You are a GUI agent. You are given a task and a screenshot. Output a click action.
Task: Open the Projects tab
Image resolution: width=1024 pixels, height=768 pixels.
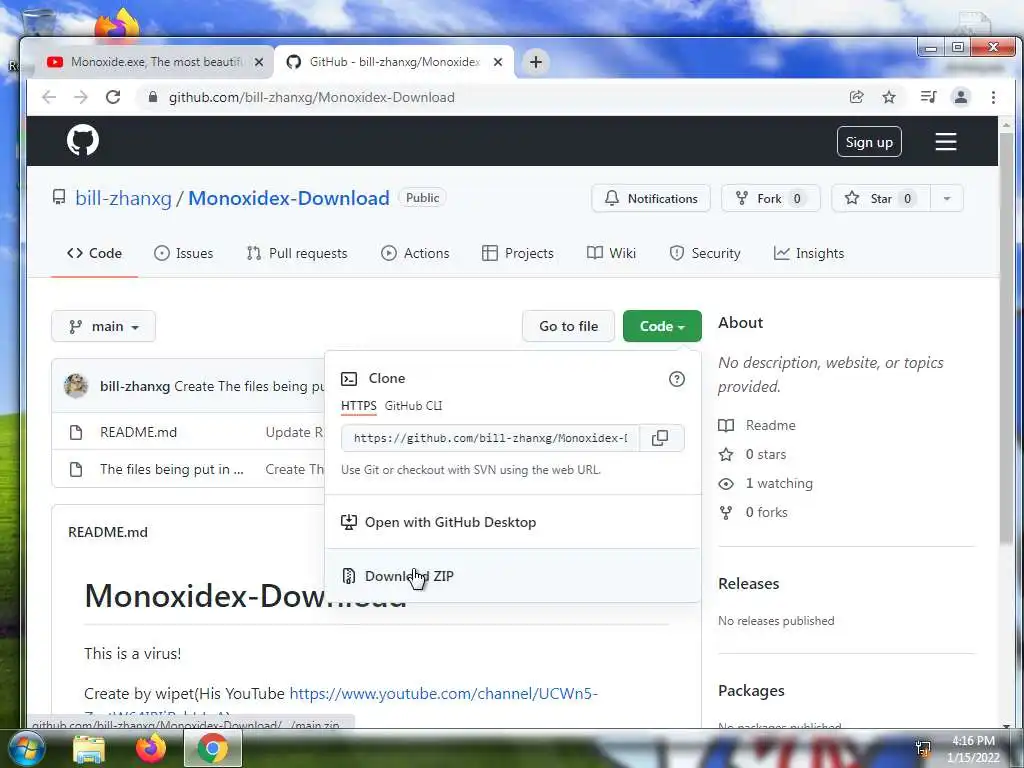(x=518, y=253)
